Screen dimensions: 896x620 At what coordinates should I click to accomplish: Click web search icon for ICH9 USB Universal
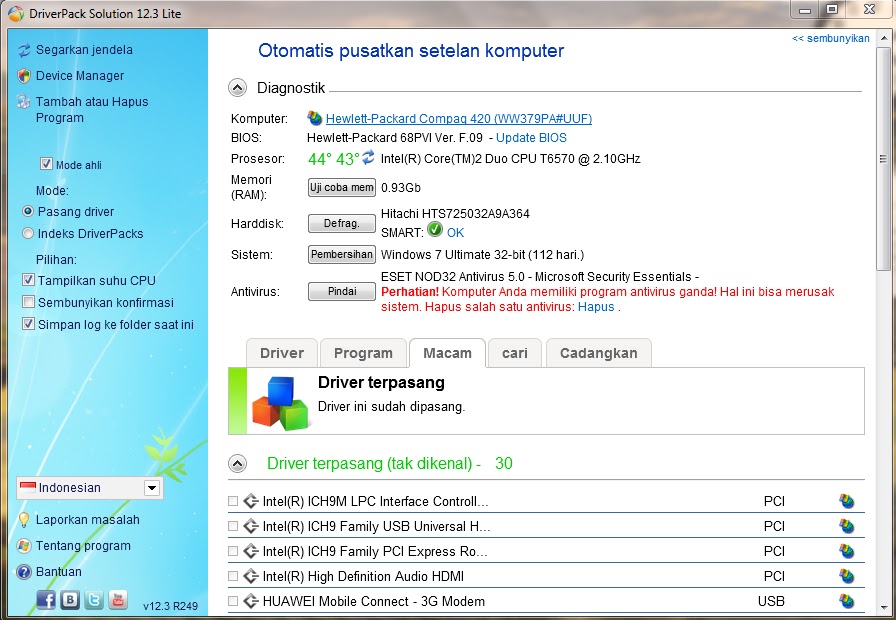[846, 526]
